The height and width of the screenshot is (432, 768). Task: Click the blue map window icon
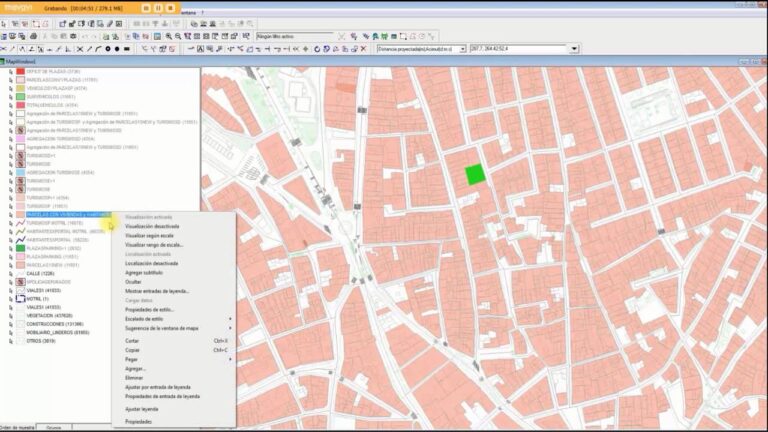[x=157, y=36]
